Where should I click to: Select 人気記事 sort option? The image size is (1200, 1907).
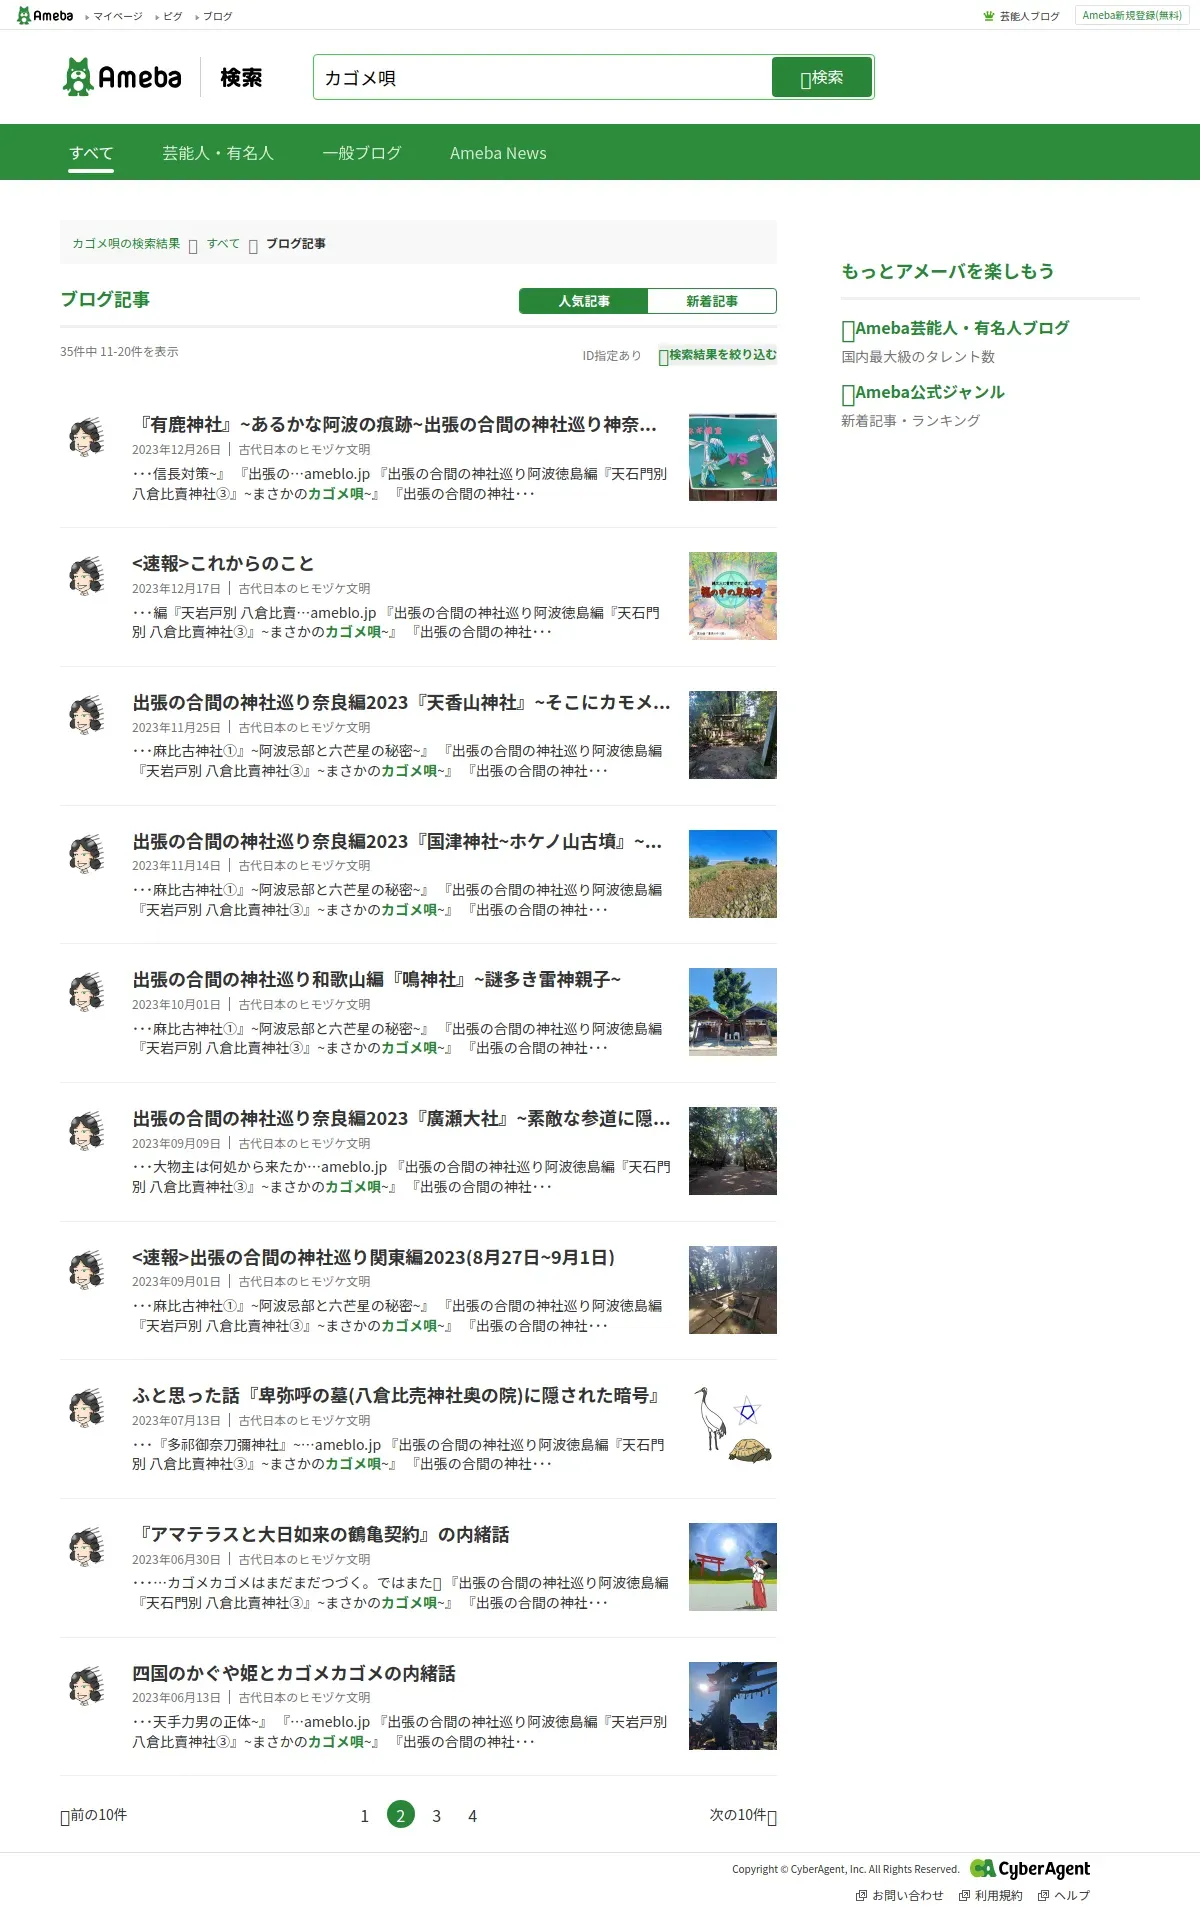click(x=584, y=301)
